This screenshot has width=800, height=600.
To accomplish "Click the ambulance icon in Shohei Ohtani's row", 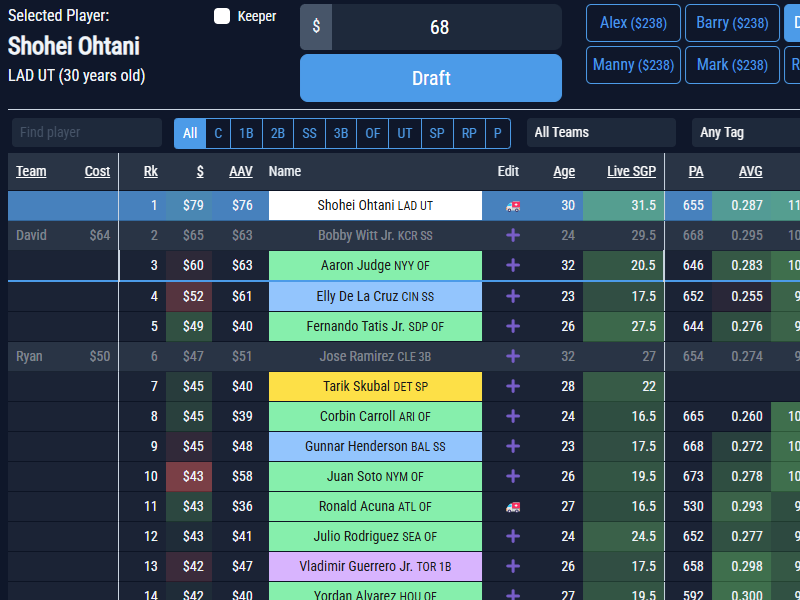I will pyautogui.click(x=513, y=206).
